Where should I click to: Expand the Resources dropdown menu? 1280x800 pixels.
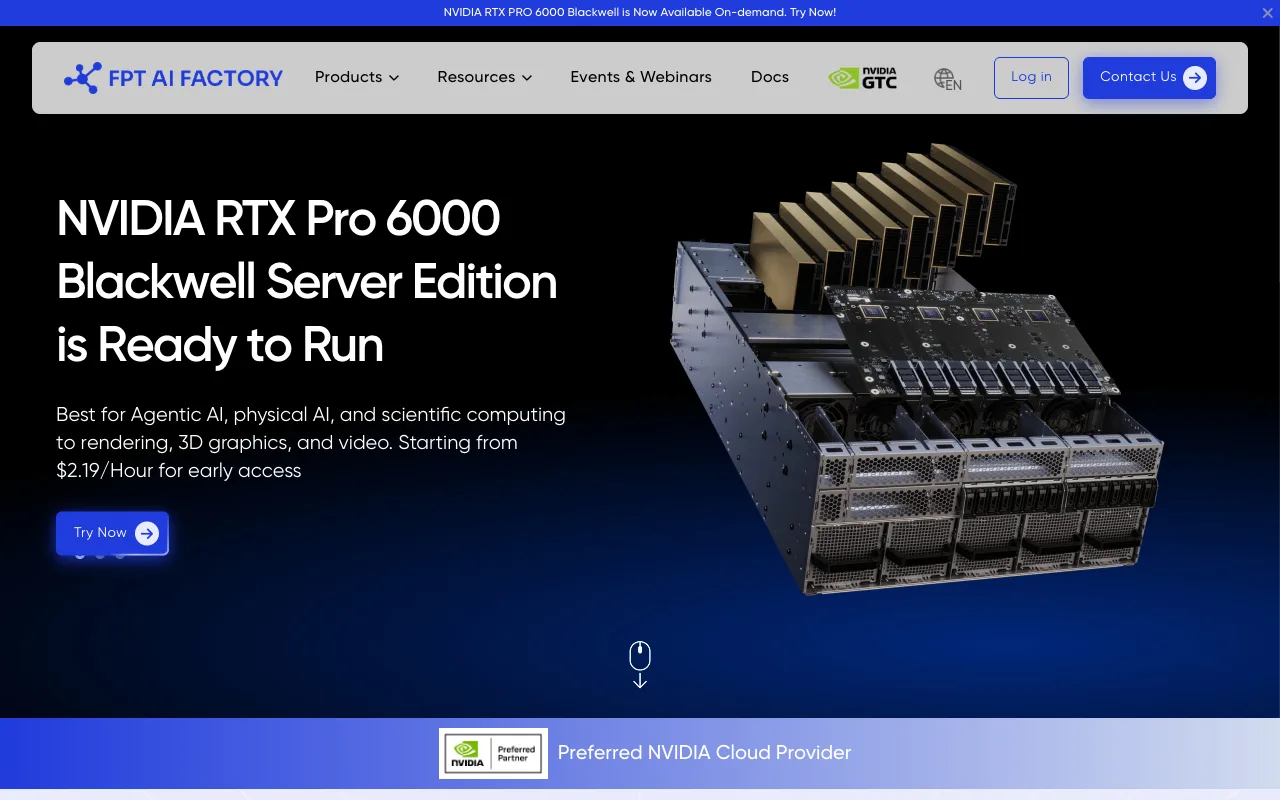(485, 77)
